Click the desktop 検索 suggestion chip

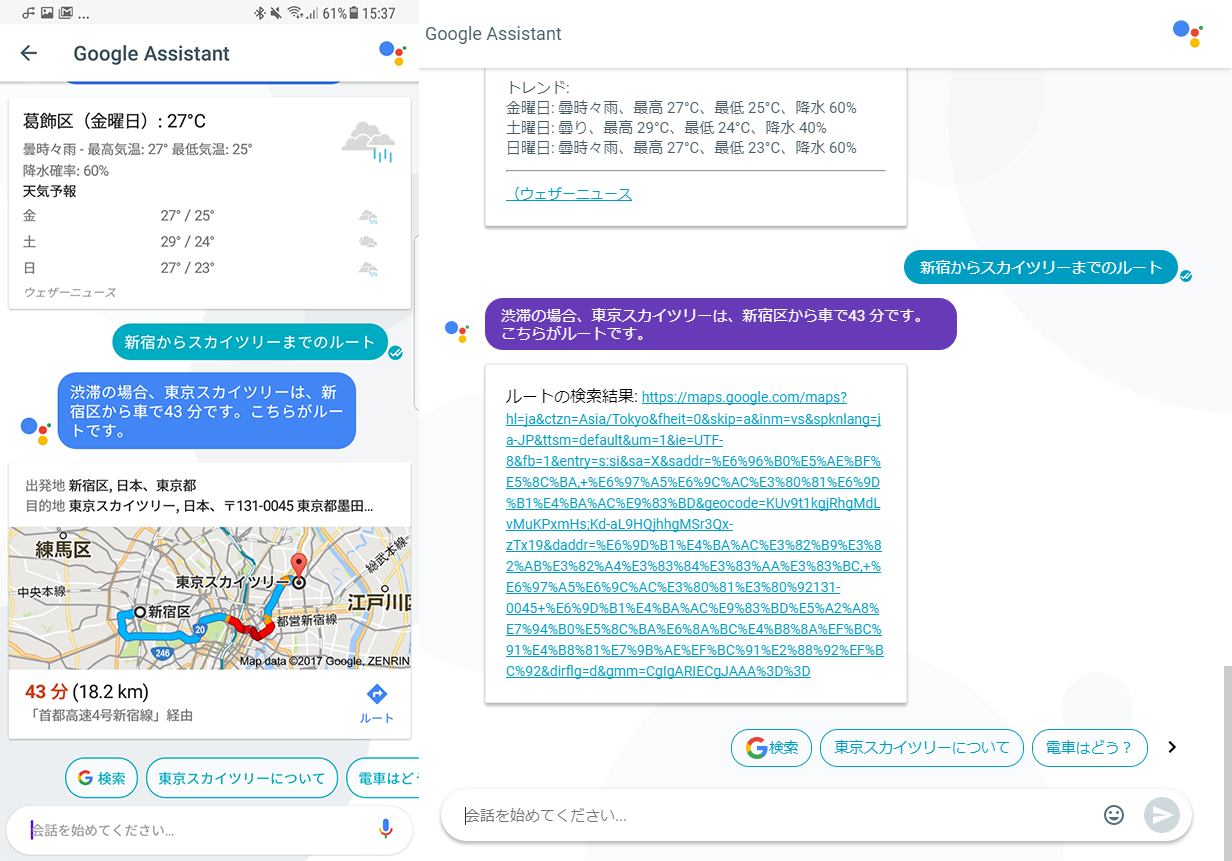pyautogui.click(x=771, y=747)
